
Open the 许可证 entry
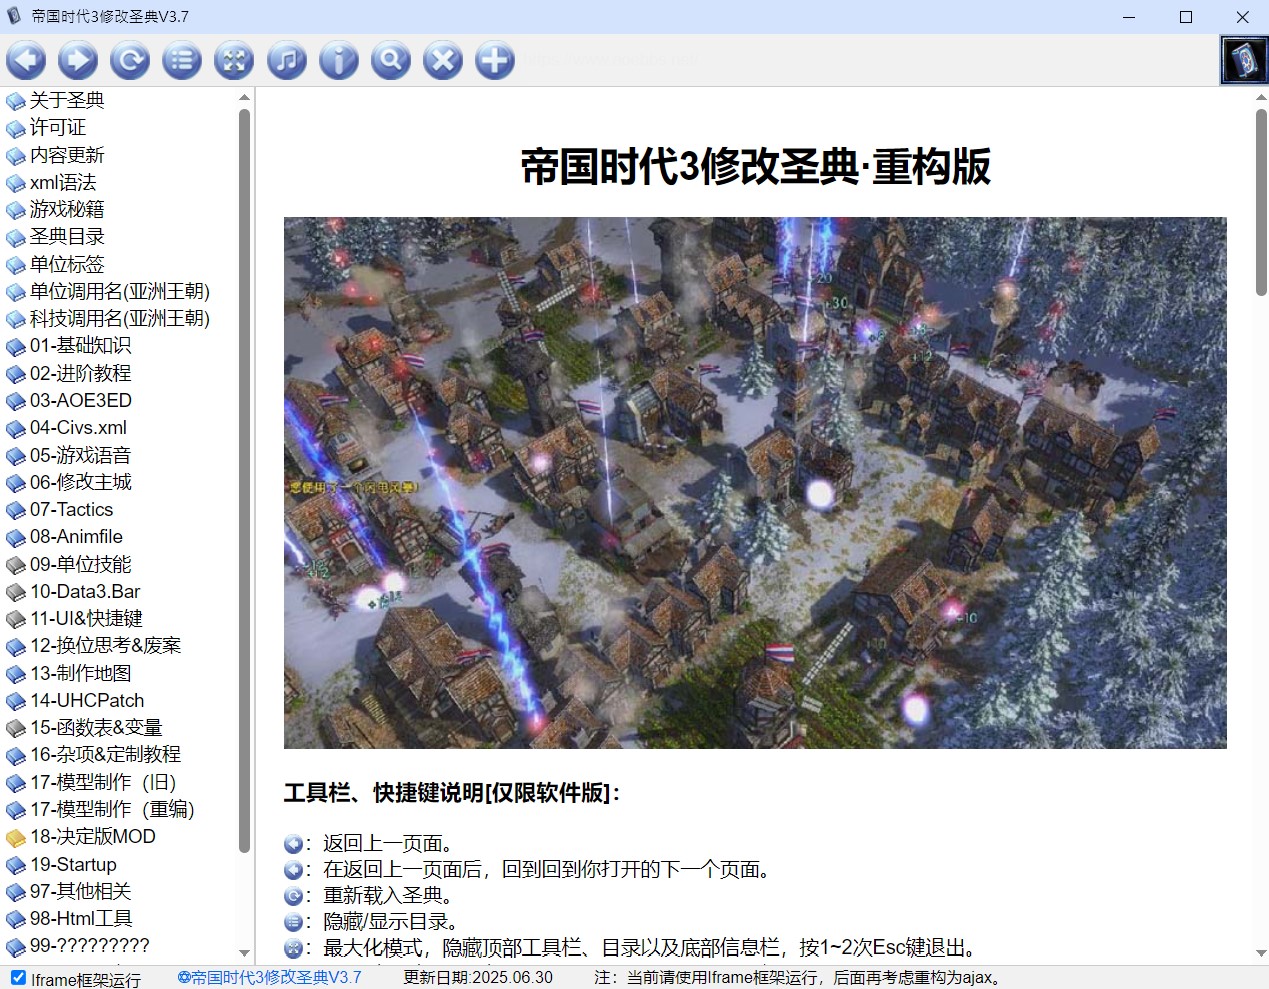pos(58,127)
